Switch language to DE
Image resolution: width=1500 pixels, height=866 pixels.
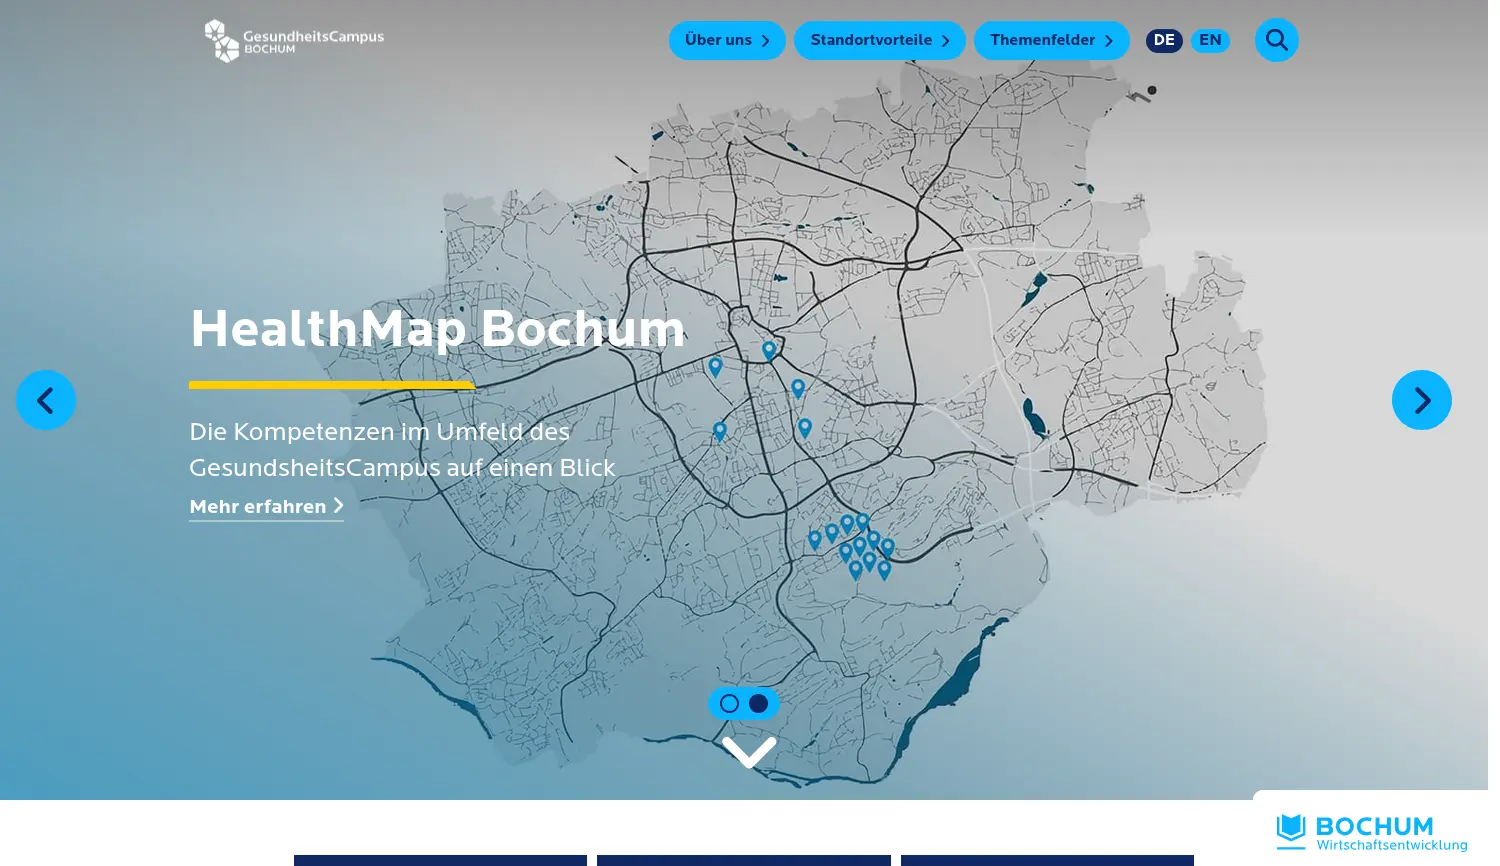[x=1164, y=40]
